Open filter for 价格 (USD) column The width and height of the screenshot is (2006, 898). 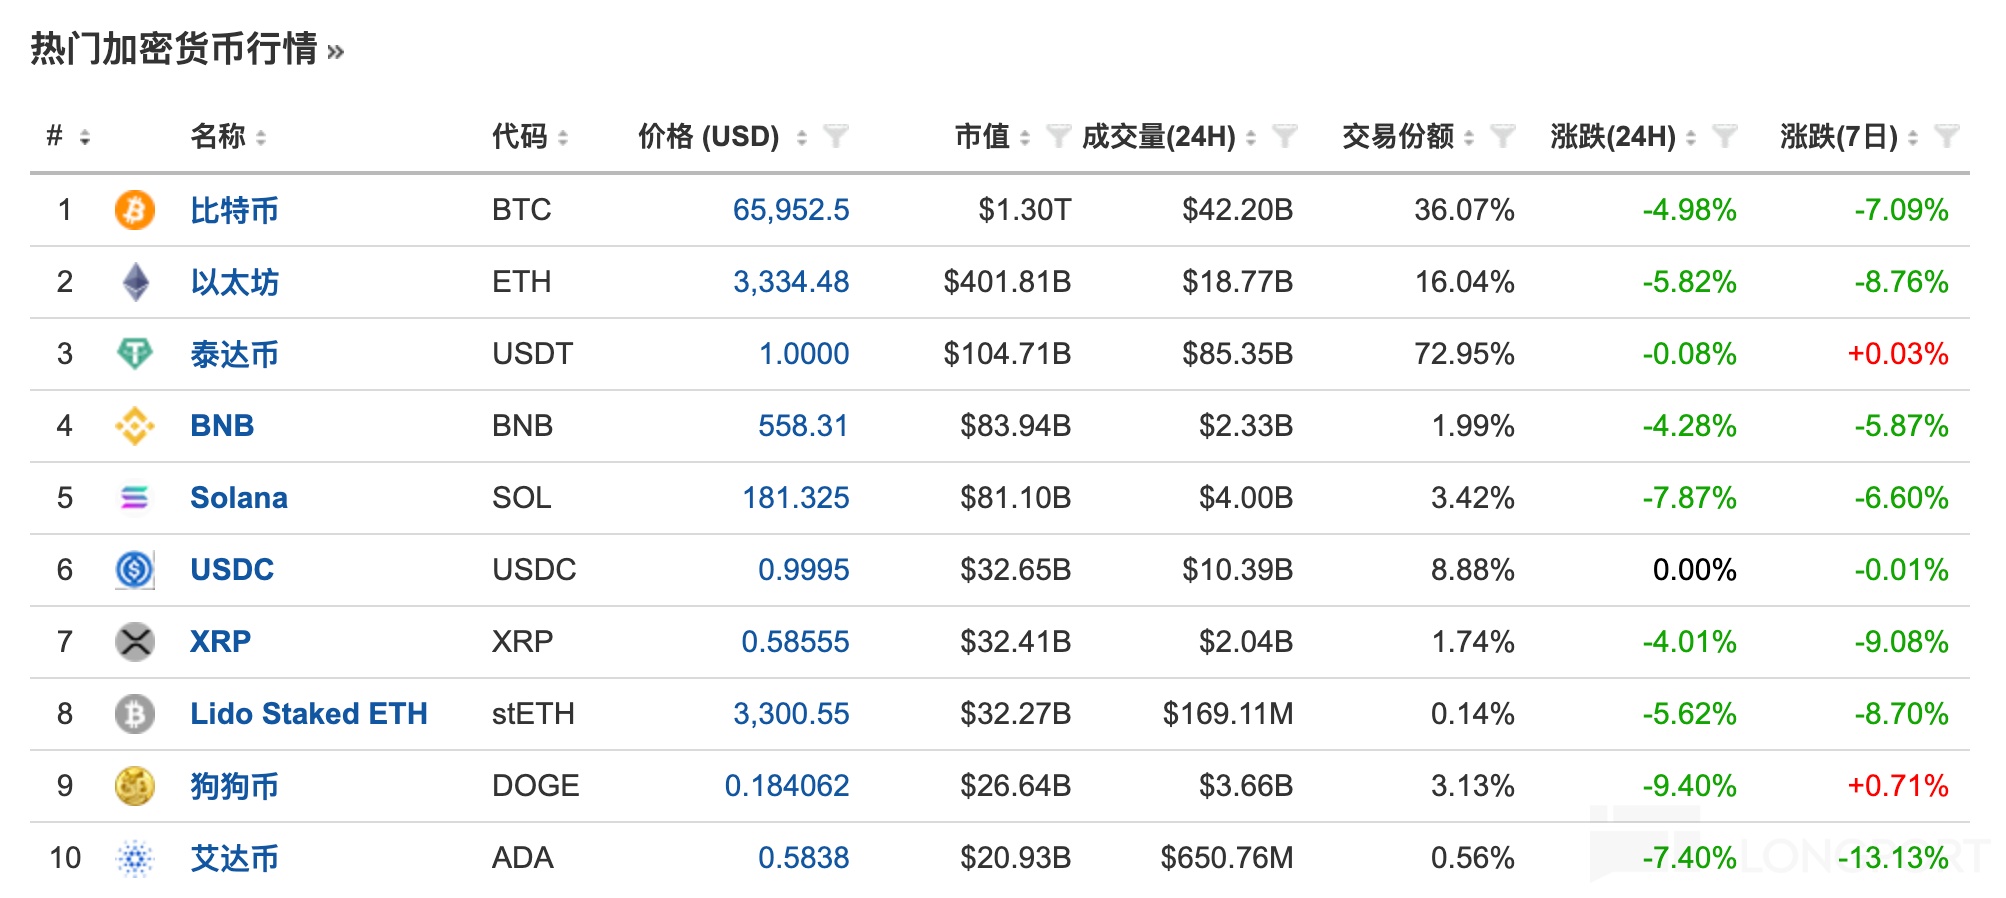click(x=835, y=136)
